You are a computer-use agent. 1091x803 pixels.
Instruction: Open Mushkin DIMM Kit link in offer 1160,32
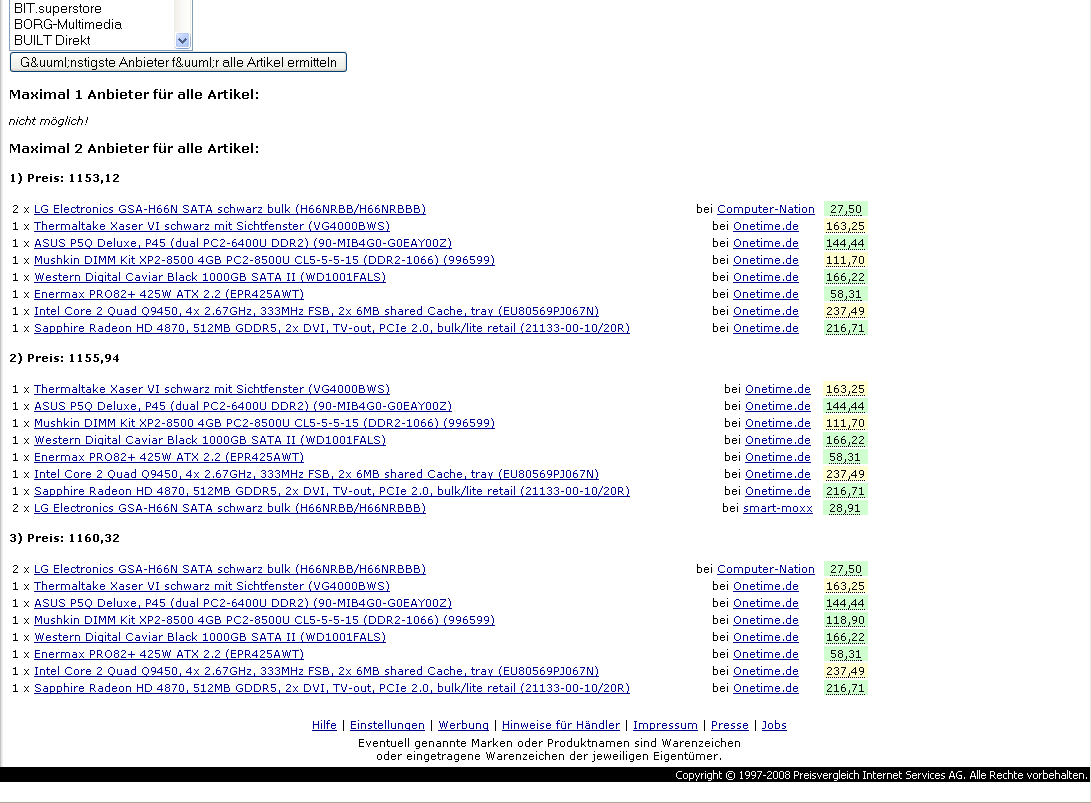coord(264,620)
